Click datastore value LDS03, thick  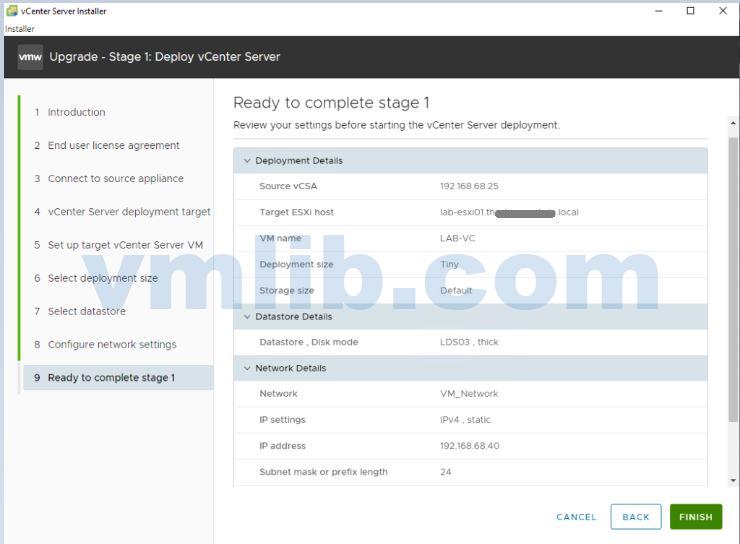point(469,342)
